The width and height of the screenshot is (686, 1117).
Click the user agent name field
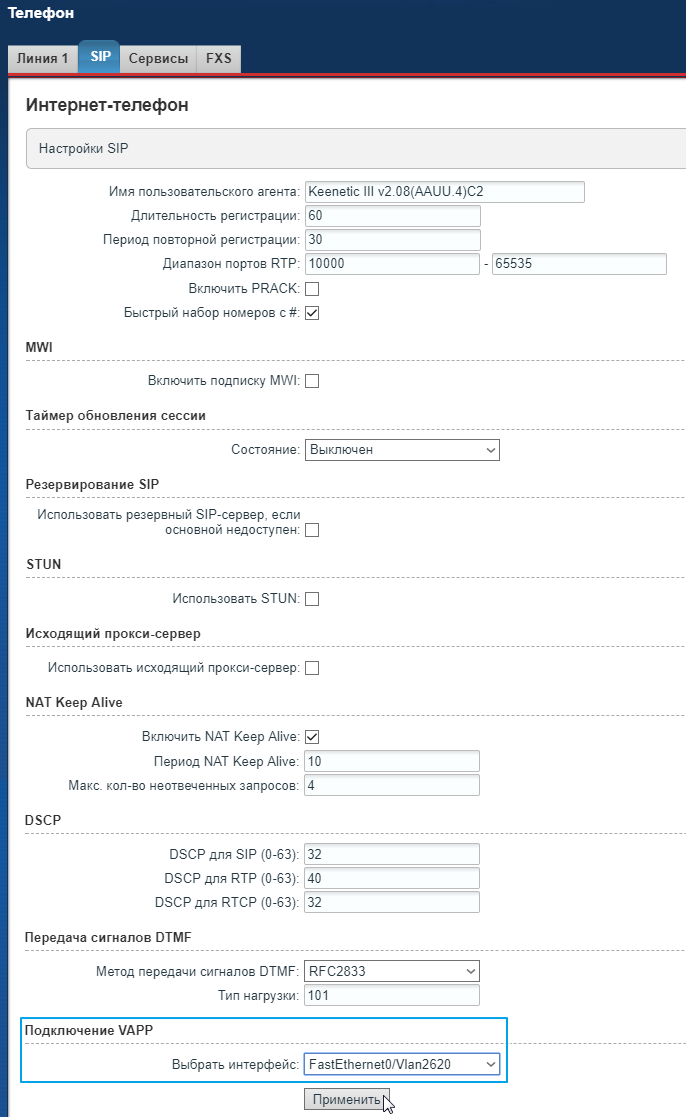[444, 192]
